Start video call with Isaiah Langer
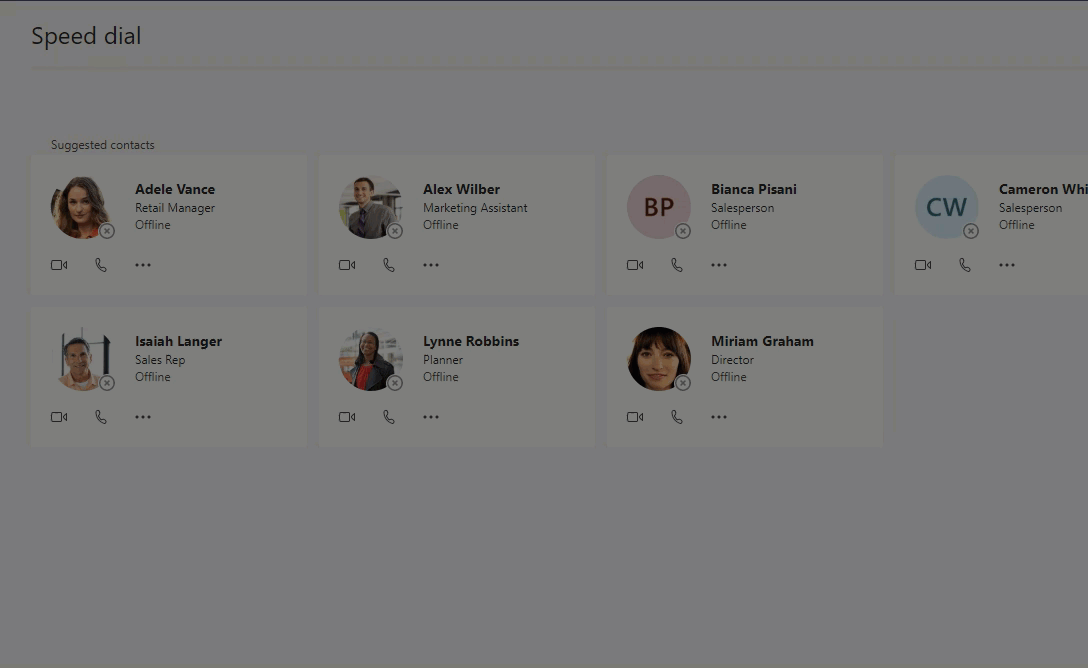Viewport: 1088px width, 668px height. pos(59,417)
